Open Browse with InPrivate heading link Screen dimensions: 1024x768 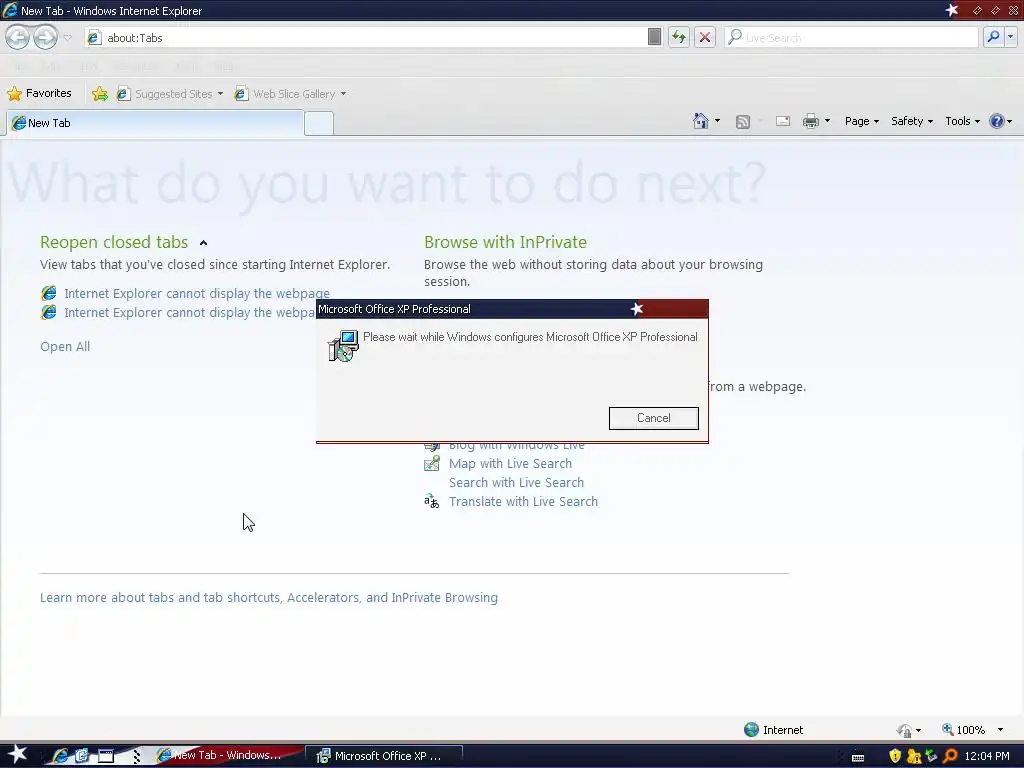coord(505,242)
